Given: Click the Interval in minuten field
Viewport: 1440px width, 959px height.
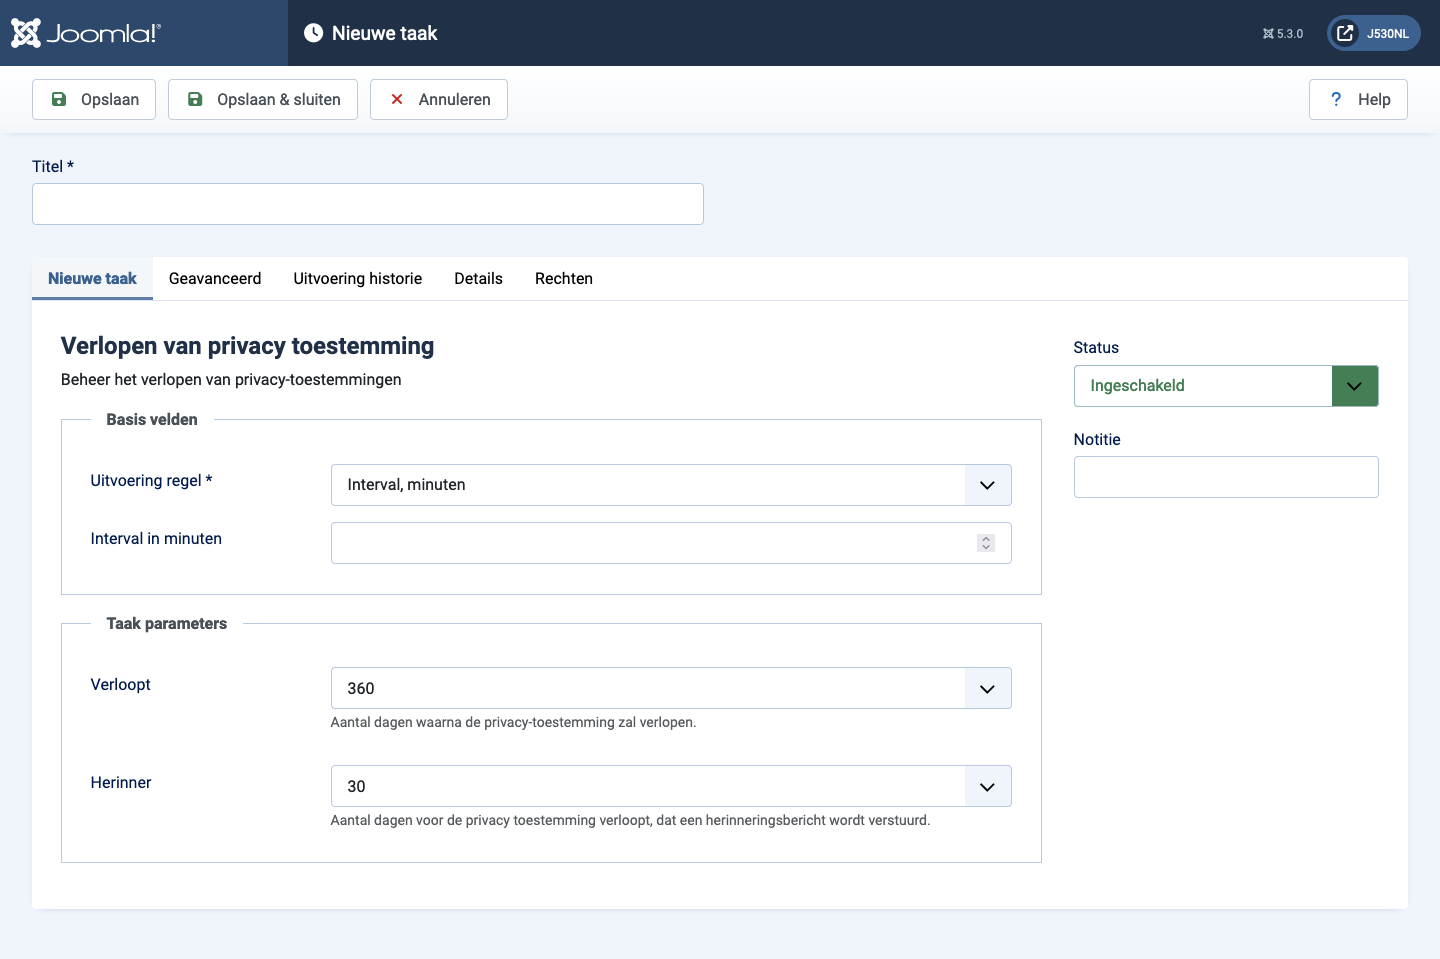Looking at the screenshot, I should coord(671,543).
